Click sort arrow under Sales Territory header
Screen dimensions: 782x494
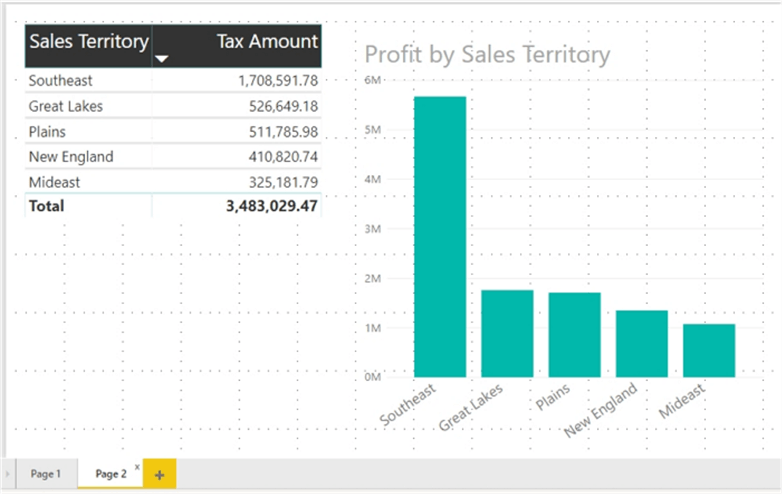pyautogui.click(x=162, y=59)
